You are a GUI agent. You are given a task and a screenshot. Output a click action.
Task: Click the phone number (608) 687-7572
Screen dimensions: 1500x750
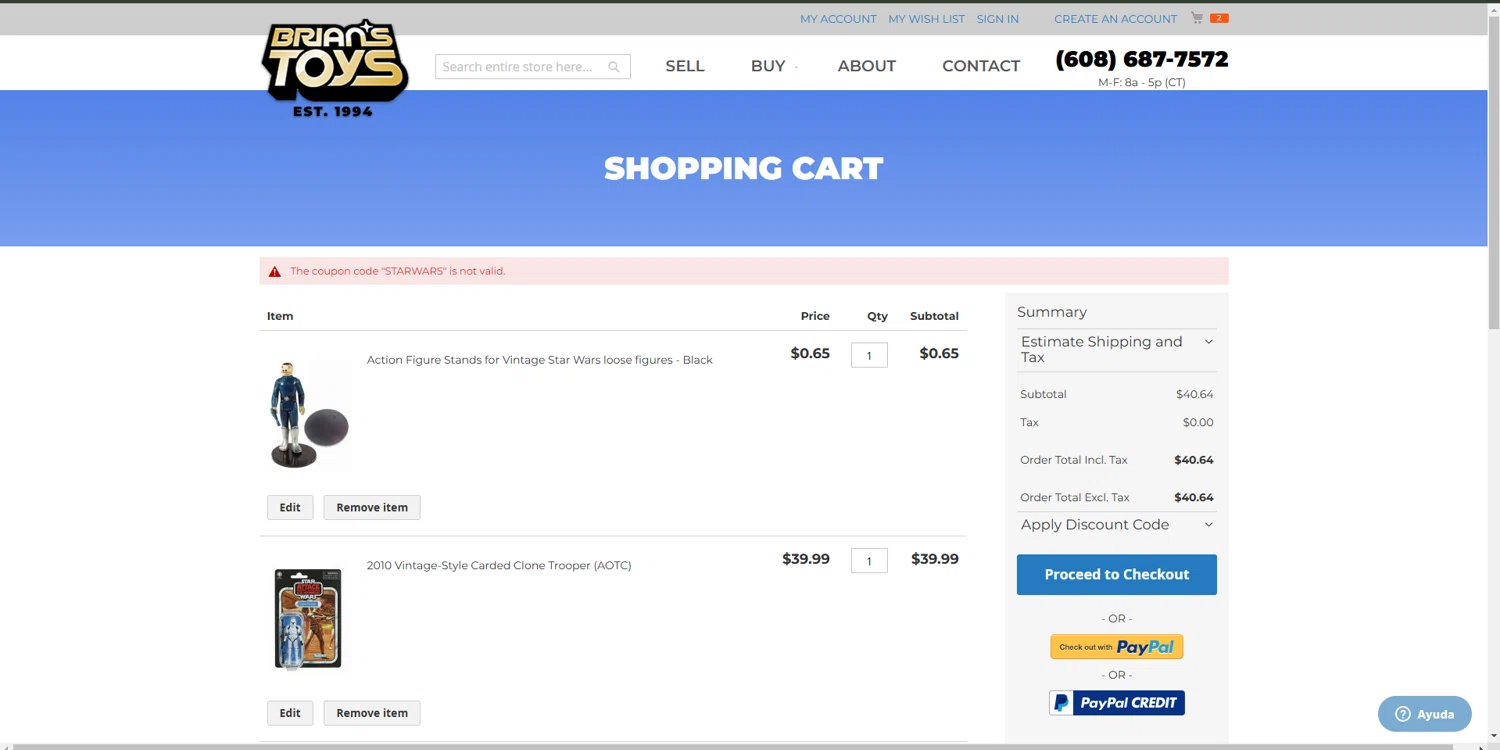(1142, 59)
